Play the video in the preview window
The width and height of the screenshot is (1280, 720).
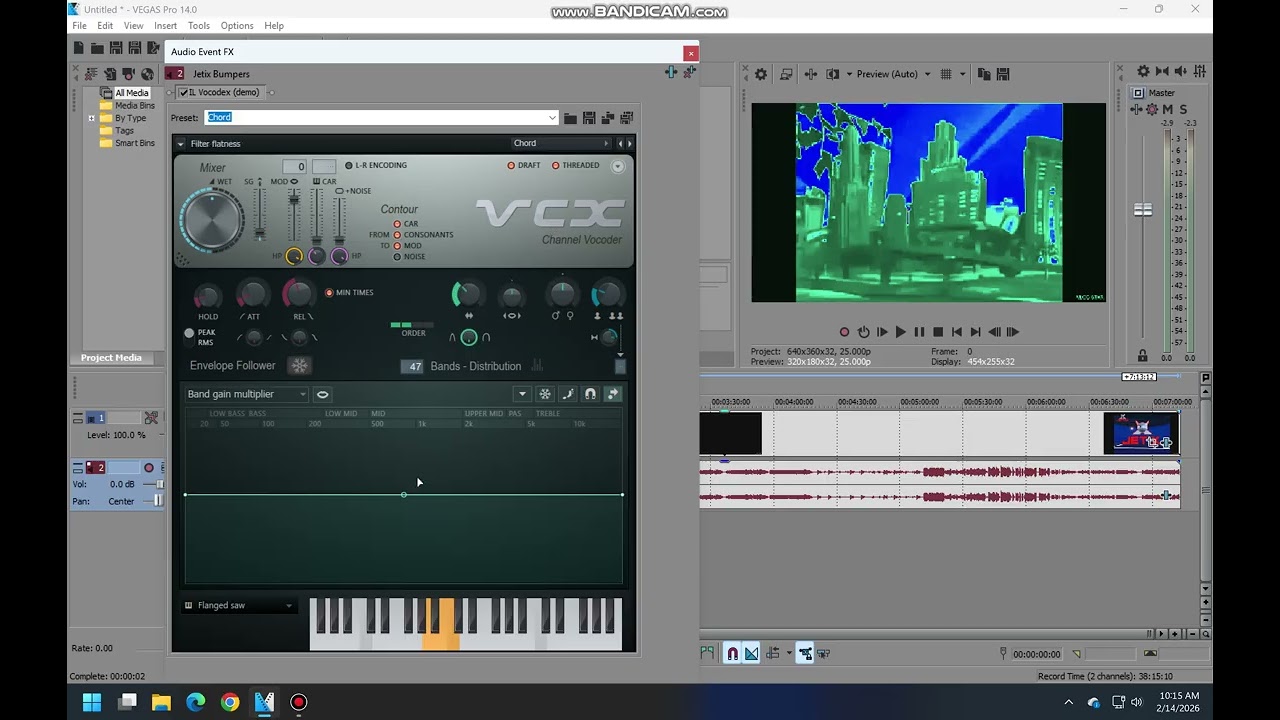point(900,332)
